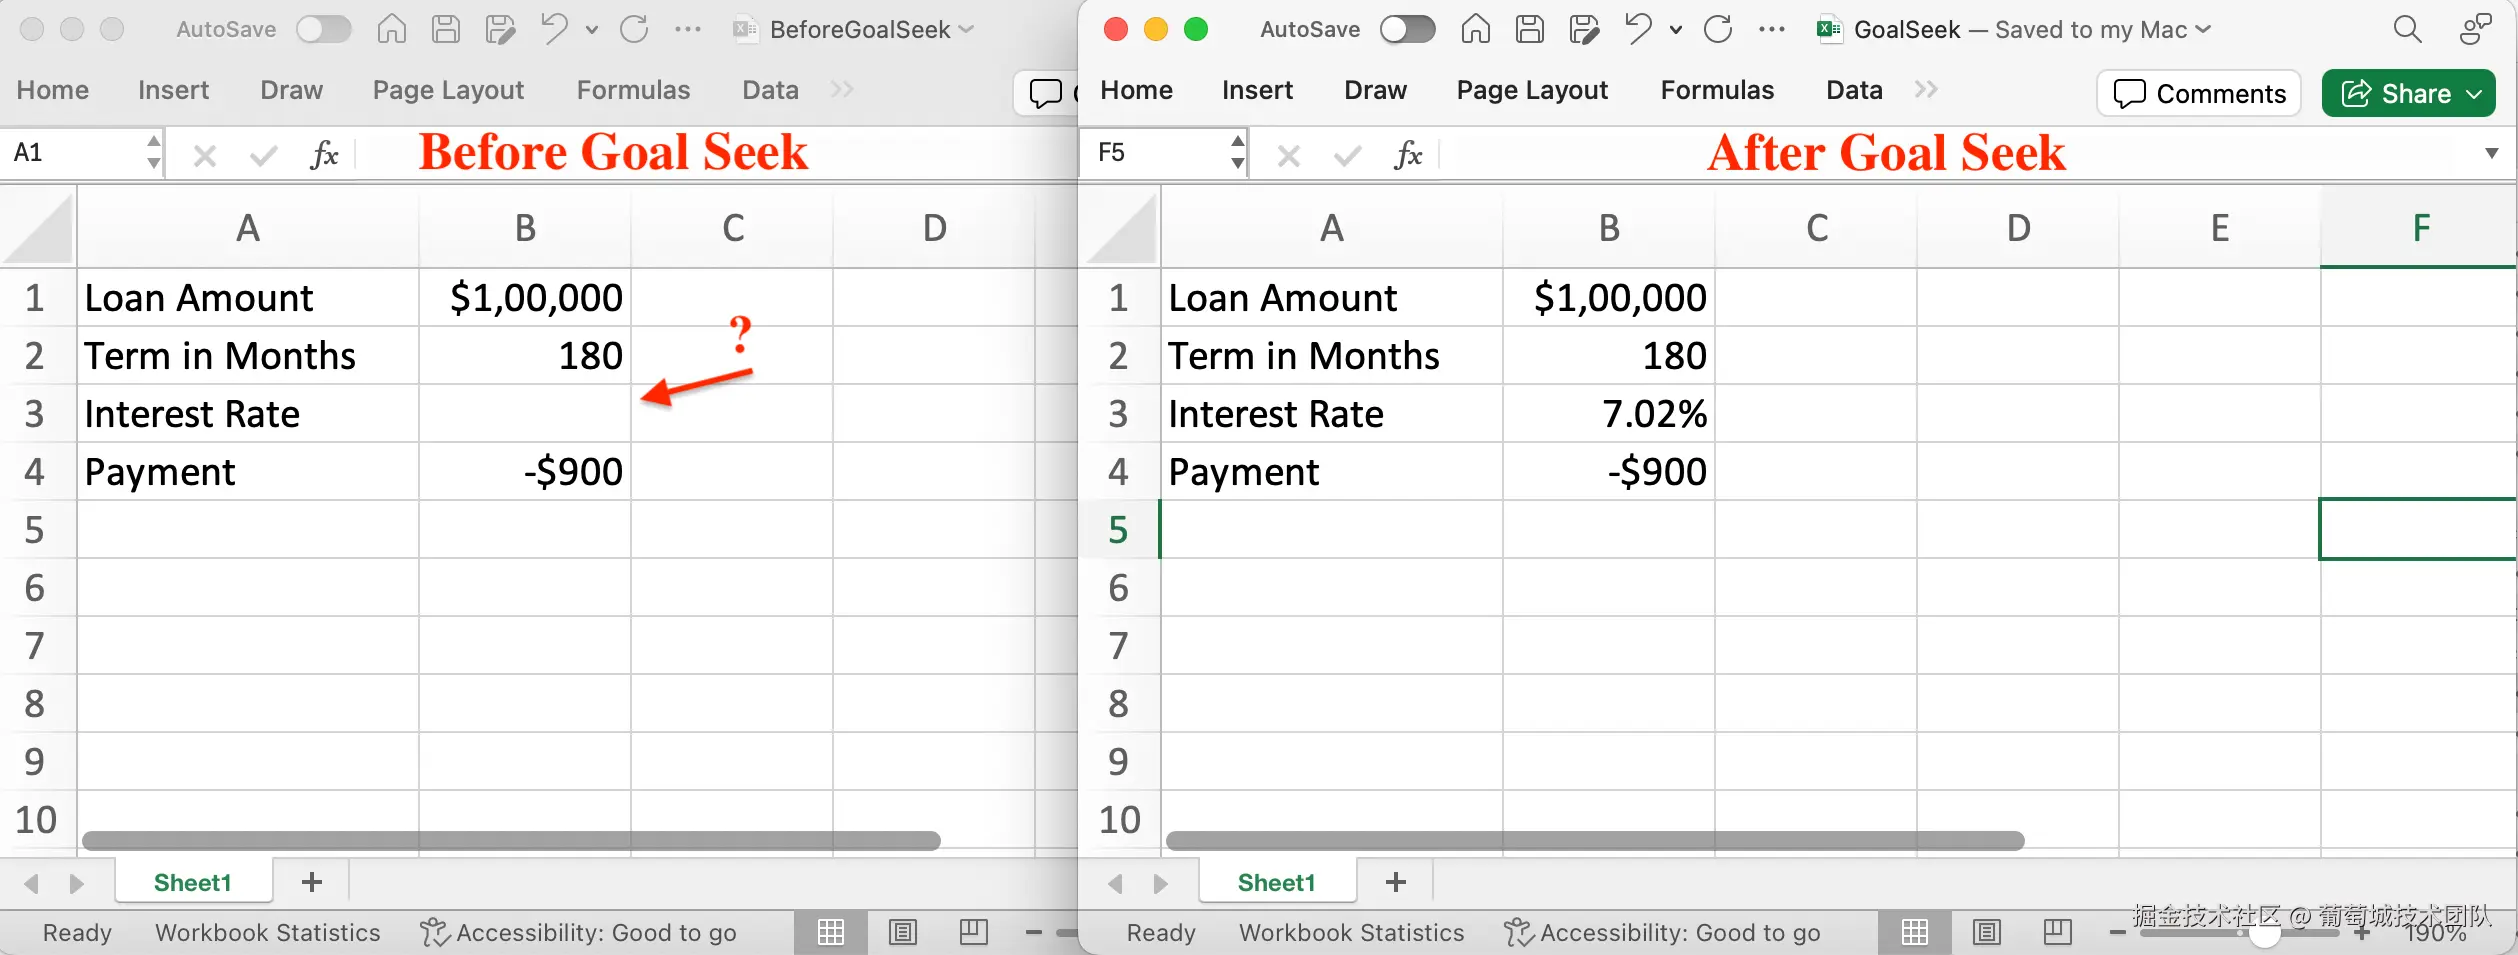Click the fx insert function icon in GoalSeek
2518x955 pixels.
[x=1408, y=155]
